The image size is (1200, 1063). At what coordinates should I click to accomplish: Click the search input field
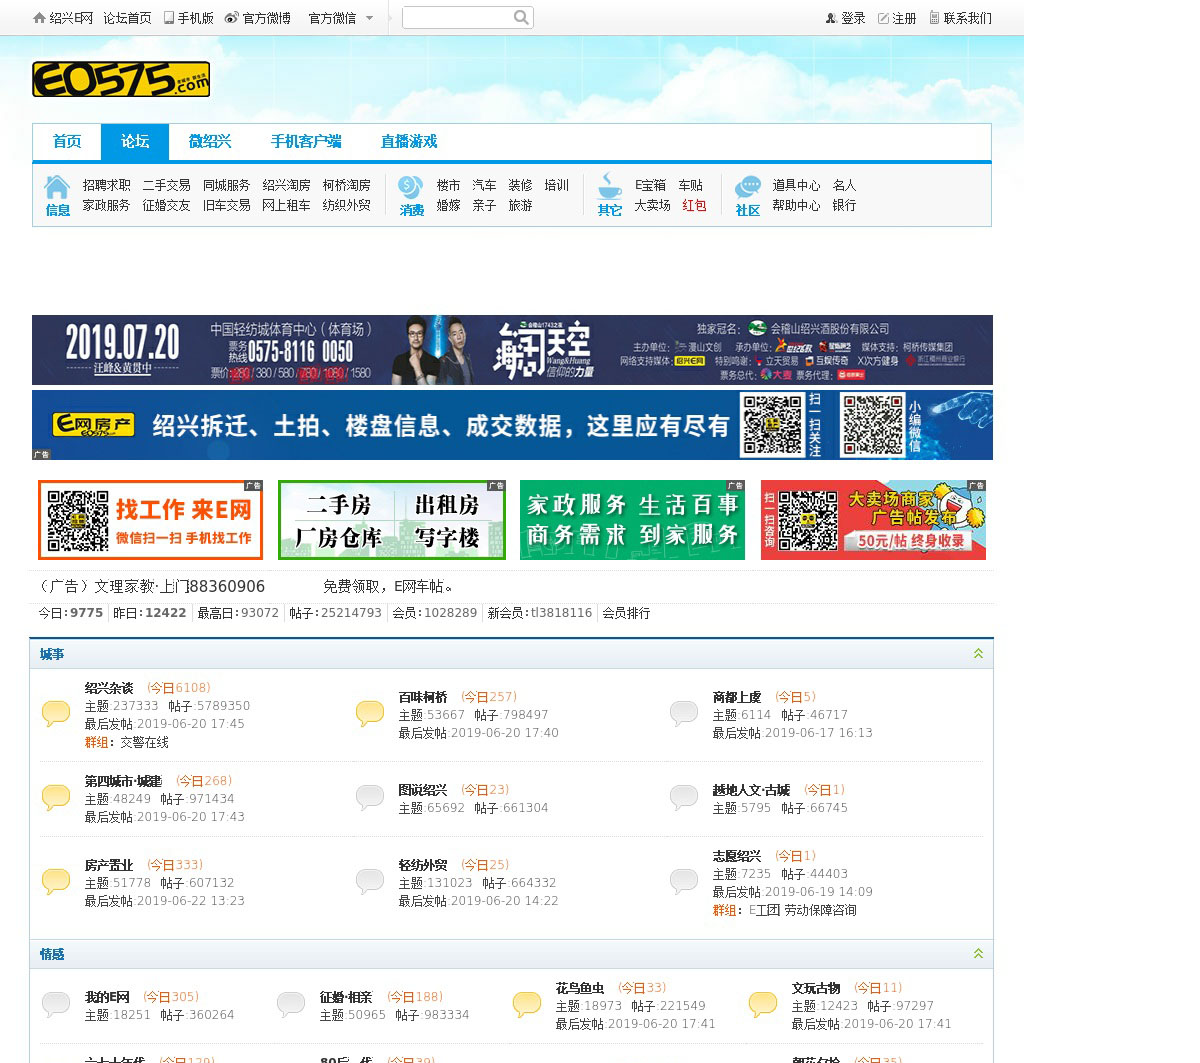456,17
